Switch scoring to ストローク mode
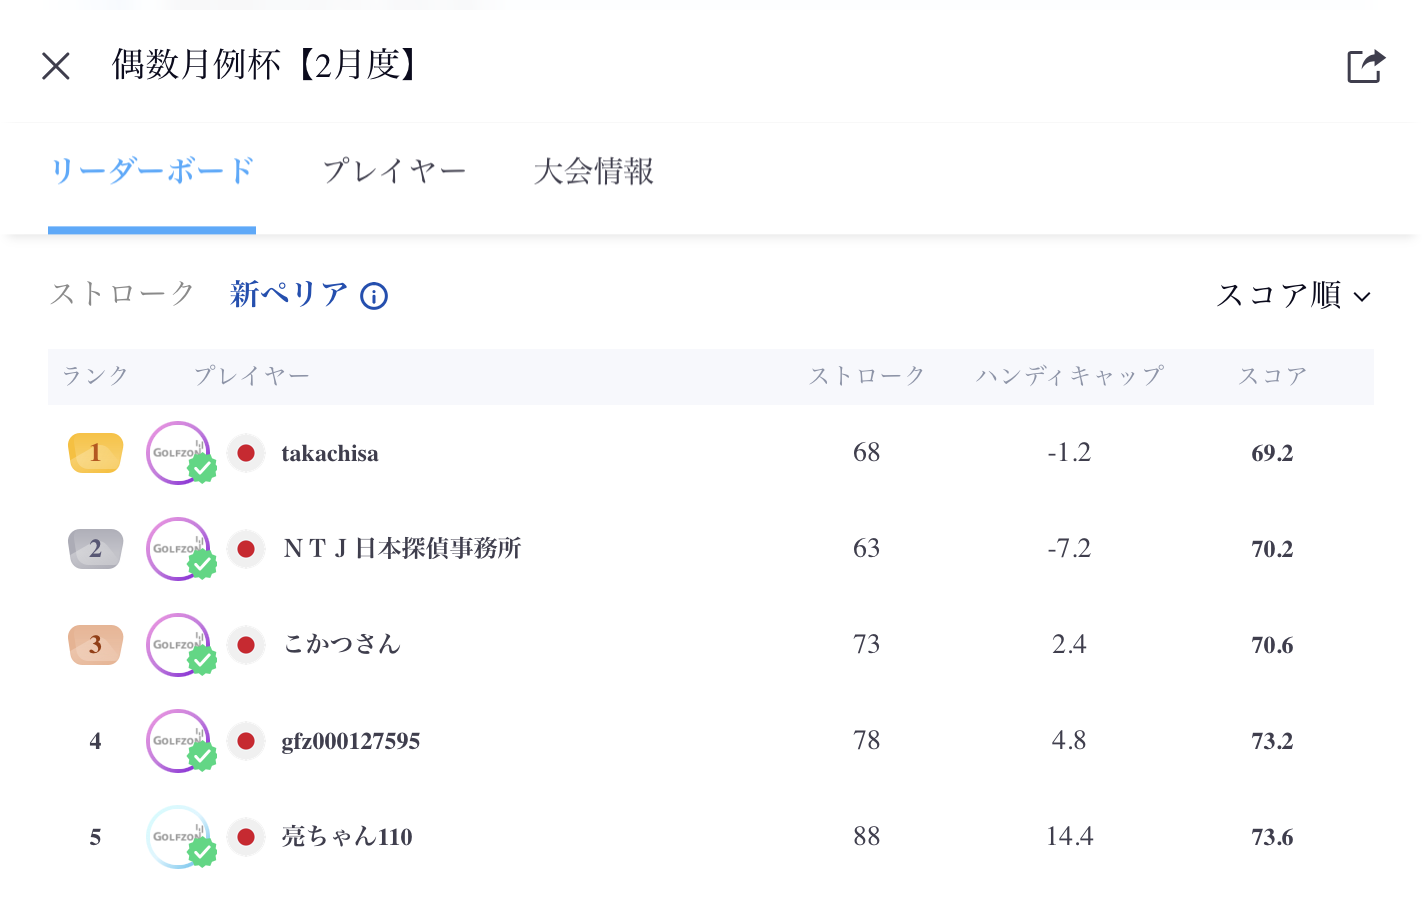 [x=122, y=294]
